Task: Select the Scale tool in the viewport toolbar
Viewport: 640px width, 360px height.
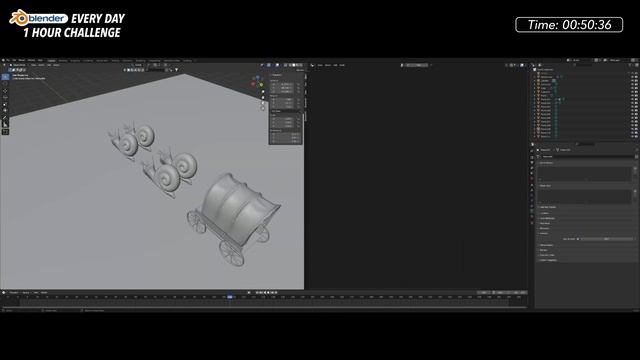Action: click(5, 104)
